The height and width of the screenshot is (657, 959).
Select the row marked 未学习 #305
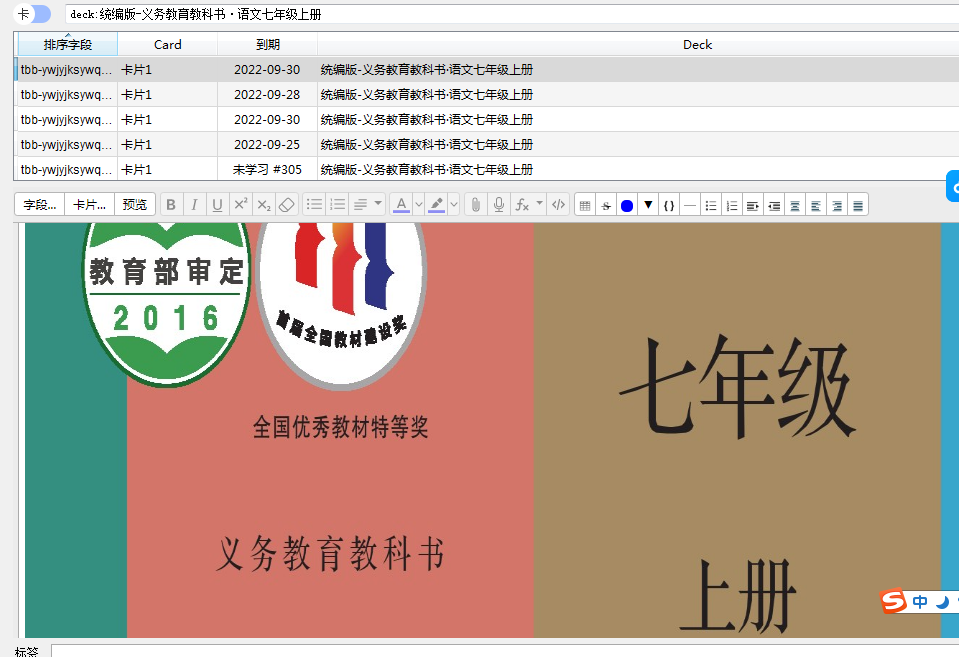486,169
